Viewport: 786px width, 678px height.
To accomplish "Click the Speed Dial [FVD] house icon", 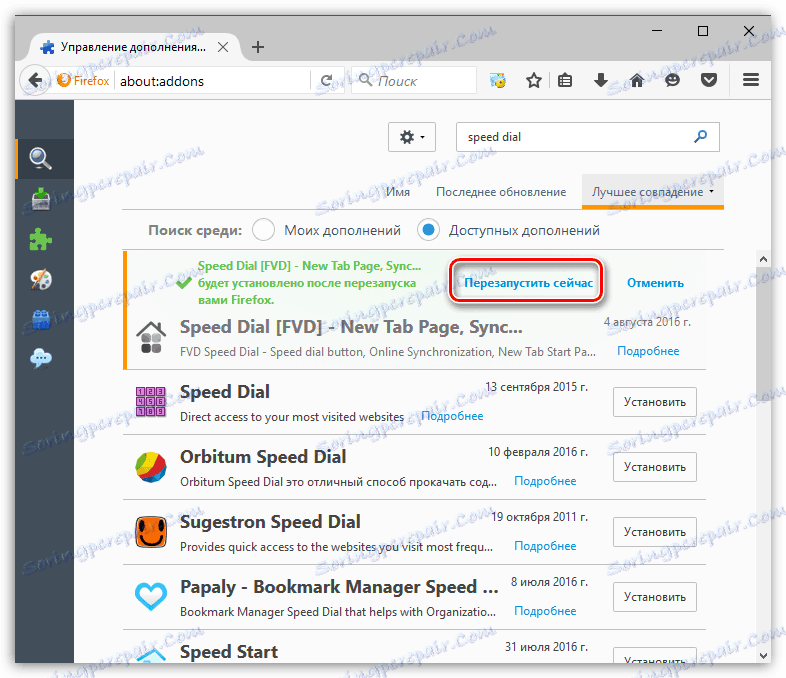I will 151,337.
